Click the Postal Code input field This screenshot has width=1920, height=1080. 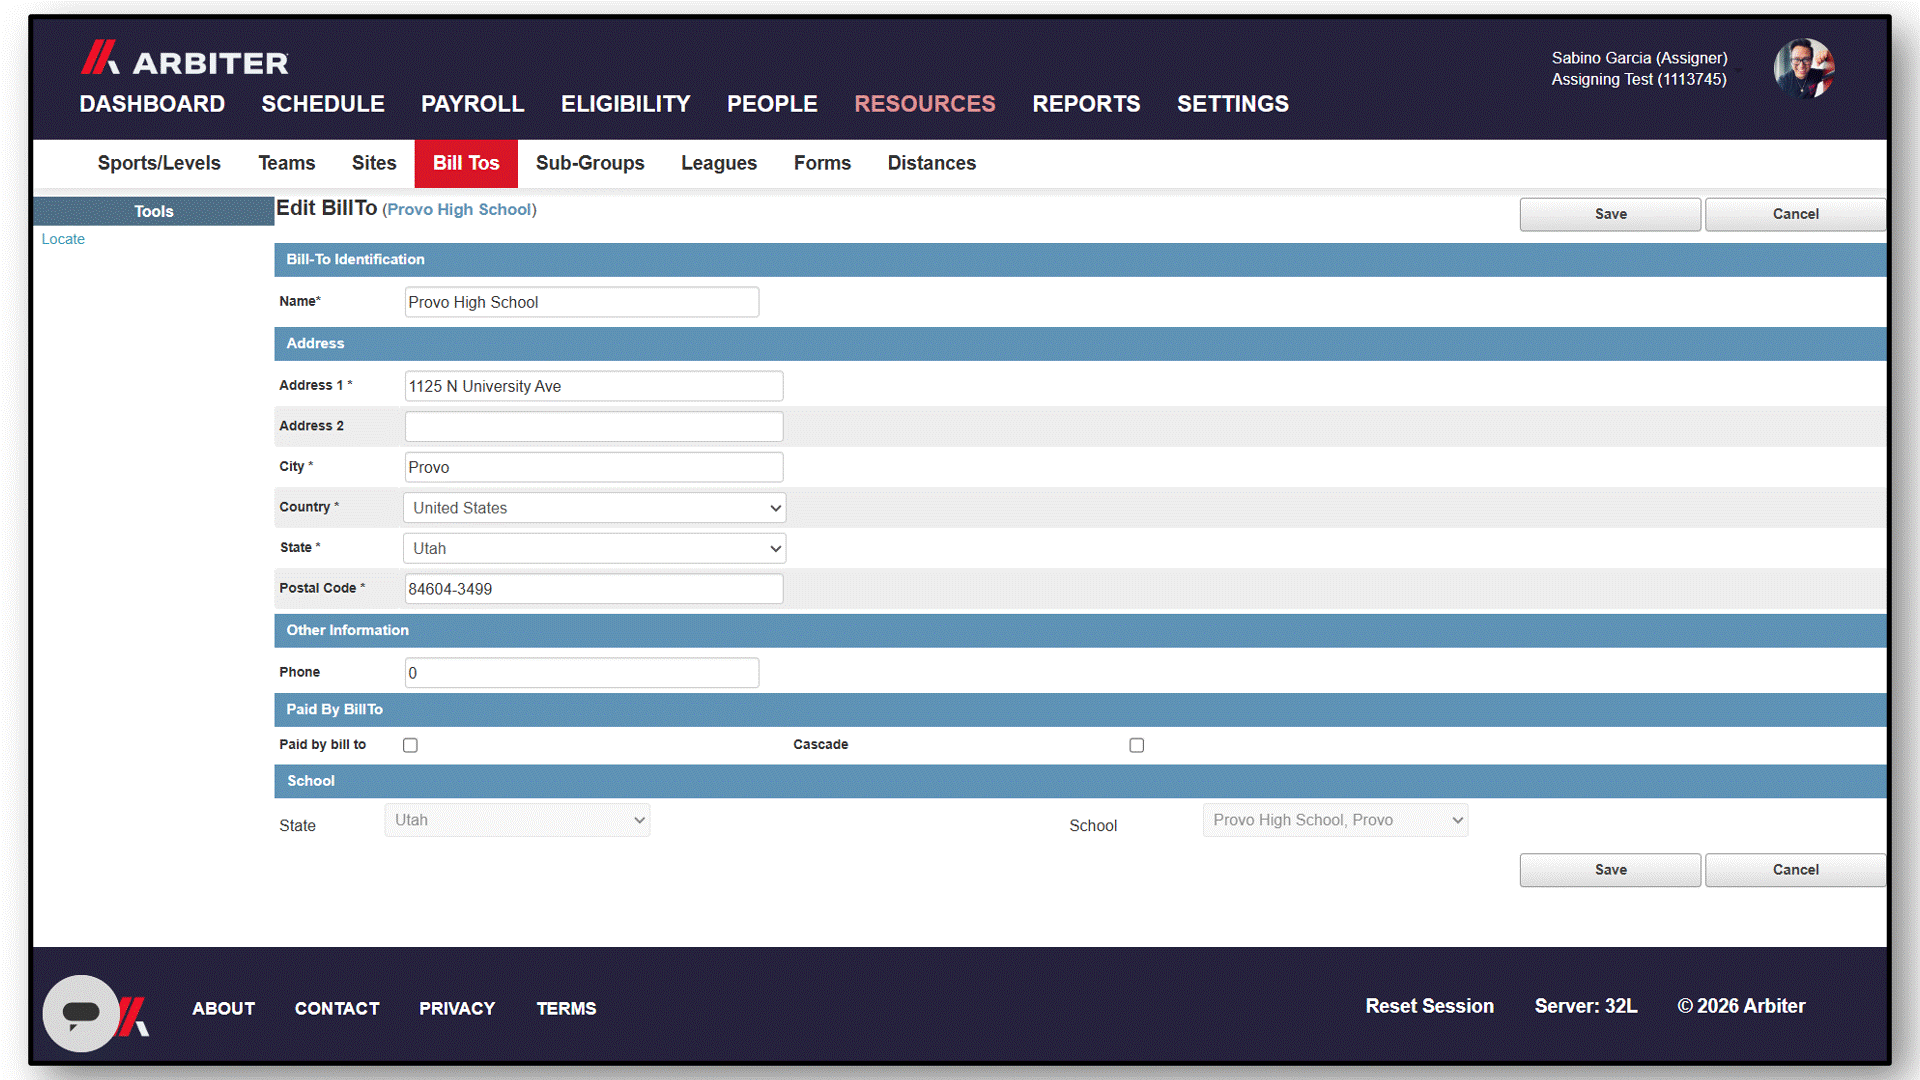pos(594,589)
